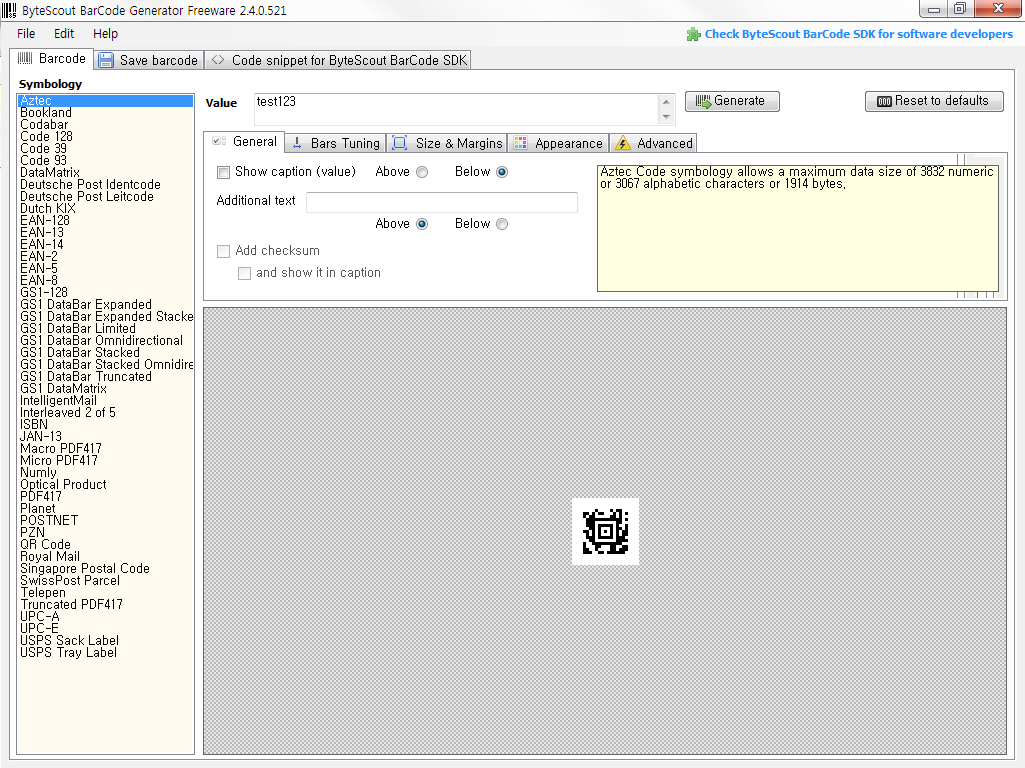Select additional text Below radio button
Viewport: 1025px width, 768px height.
[x=502, y=224]
